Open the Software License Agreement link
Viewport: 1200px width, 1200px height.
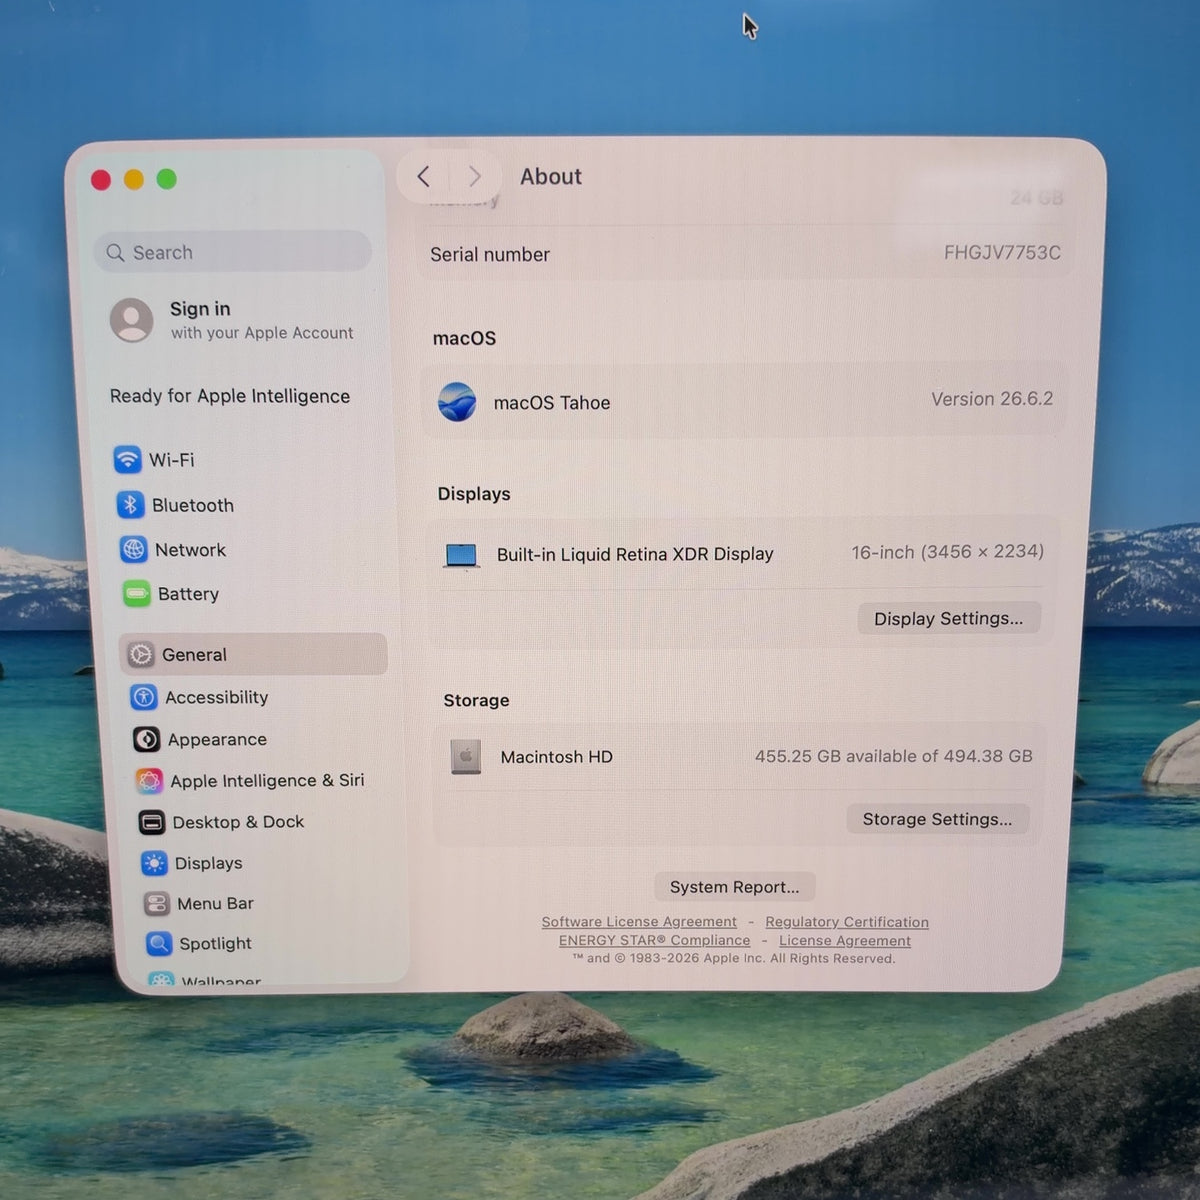639,922
